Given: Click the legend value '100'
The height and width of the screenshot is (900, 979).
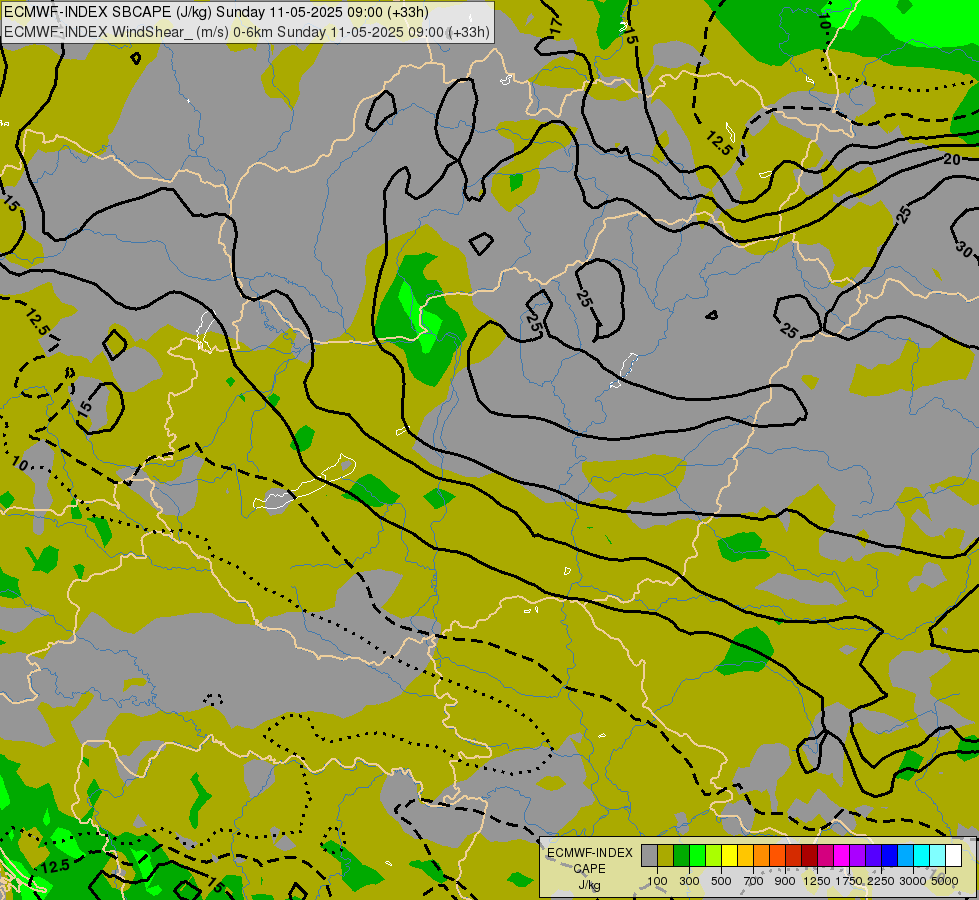Looking at the screenshot, I should [x=657, y=881].
